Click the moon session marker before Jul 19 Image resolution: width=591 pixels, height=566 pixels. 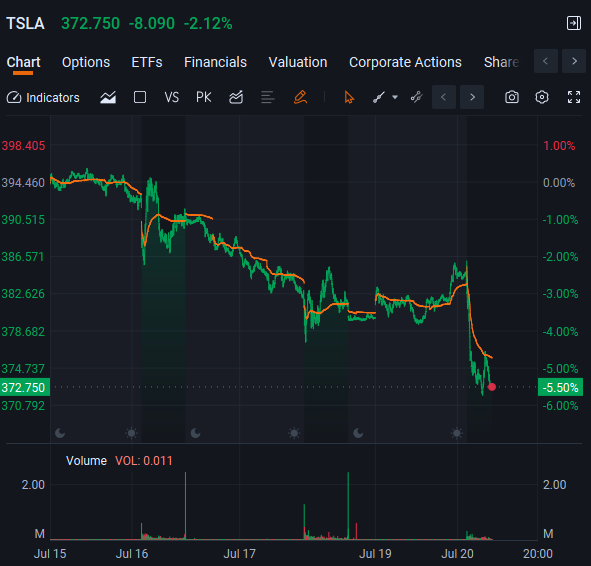click(x=358, y=433)
